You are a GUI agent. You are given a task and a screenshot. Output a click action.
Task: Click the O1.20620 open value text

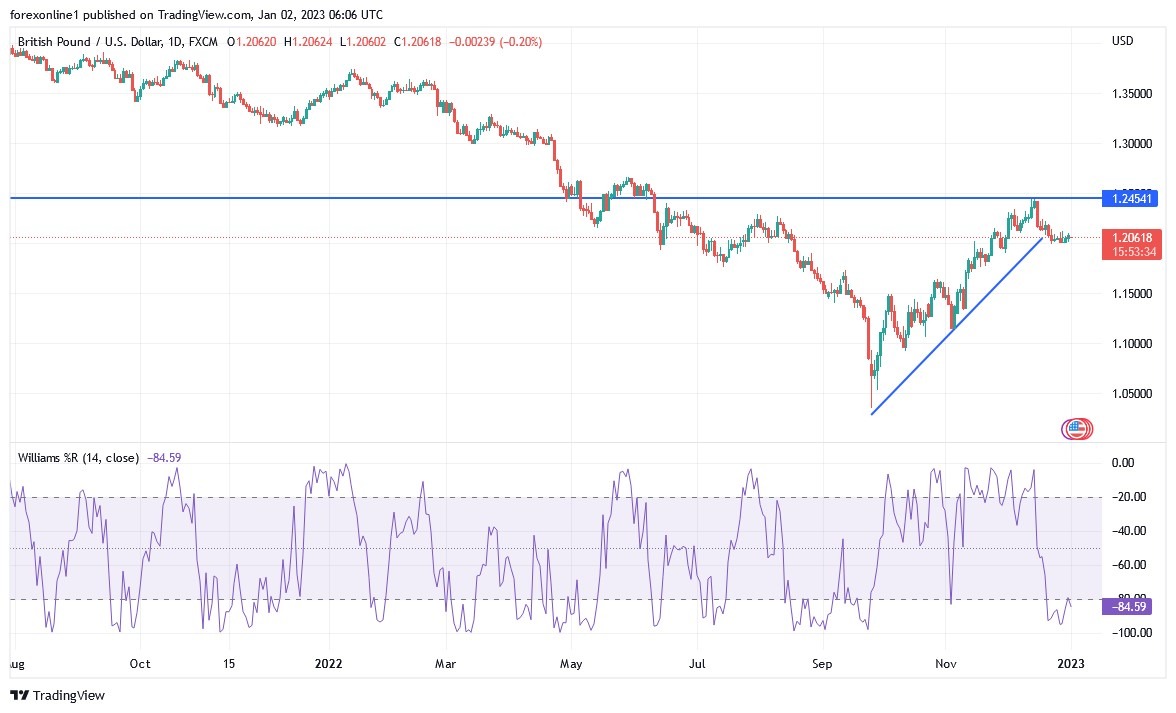pos(252,42)
